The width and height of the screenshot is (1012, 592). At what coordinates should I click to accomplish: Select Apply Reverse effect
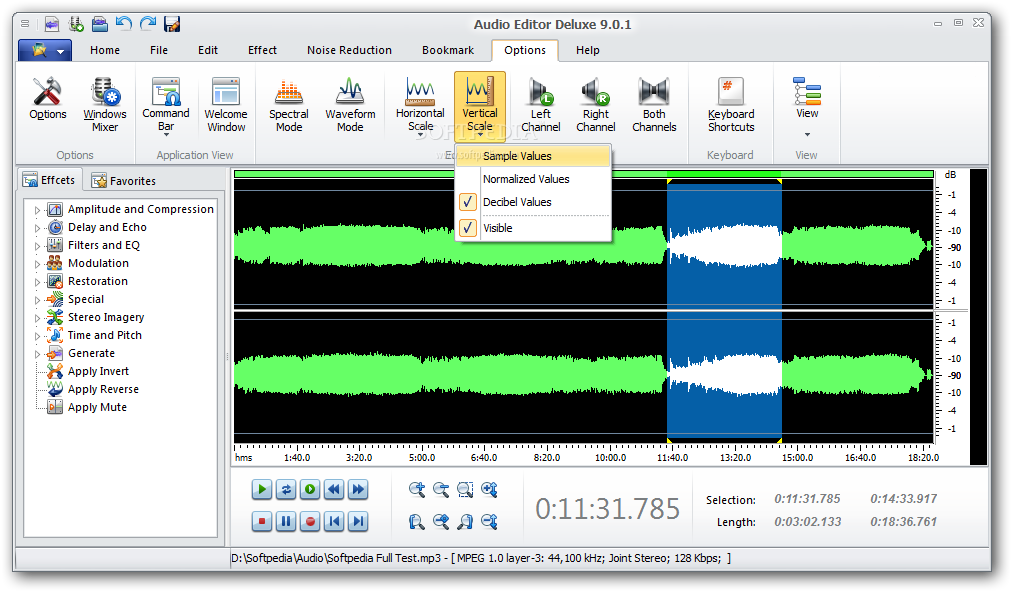[103, 389]
